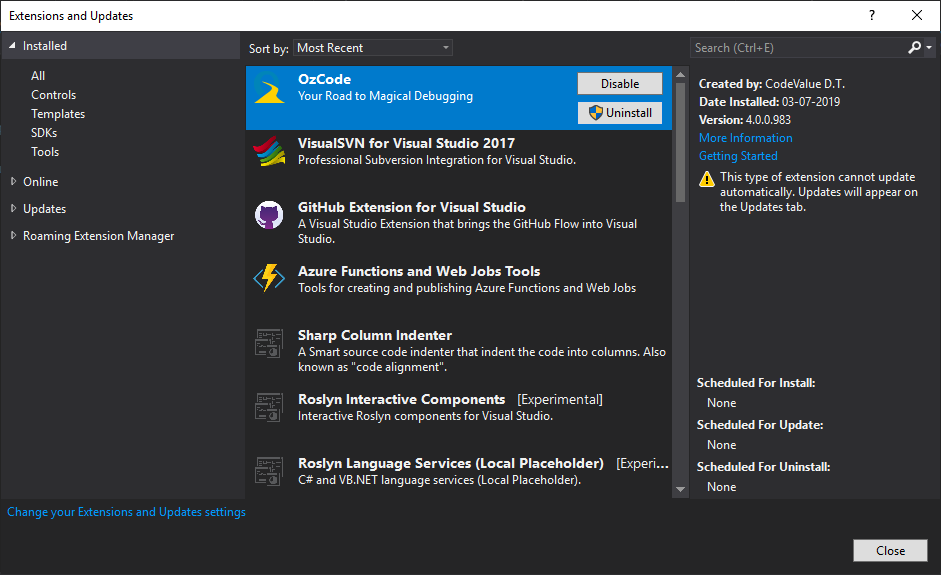Click the extension list scrollbar thumb
This screenshot has width=941, height=575.
(680, 142)
